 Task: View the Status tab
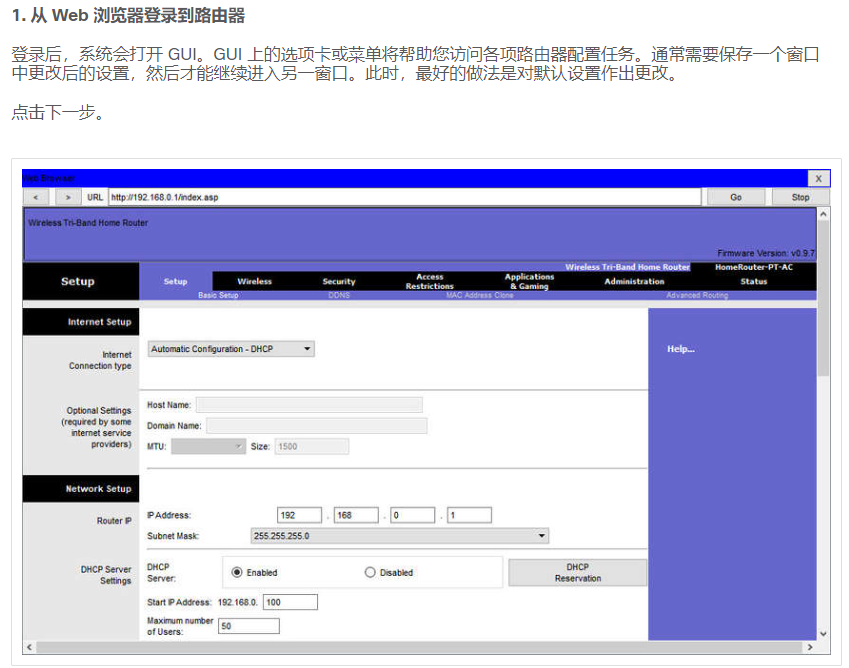coord(756,282)
